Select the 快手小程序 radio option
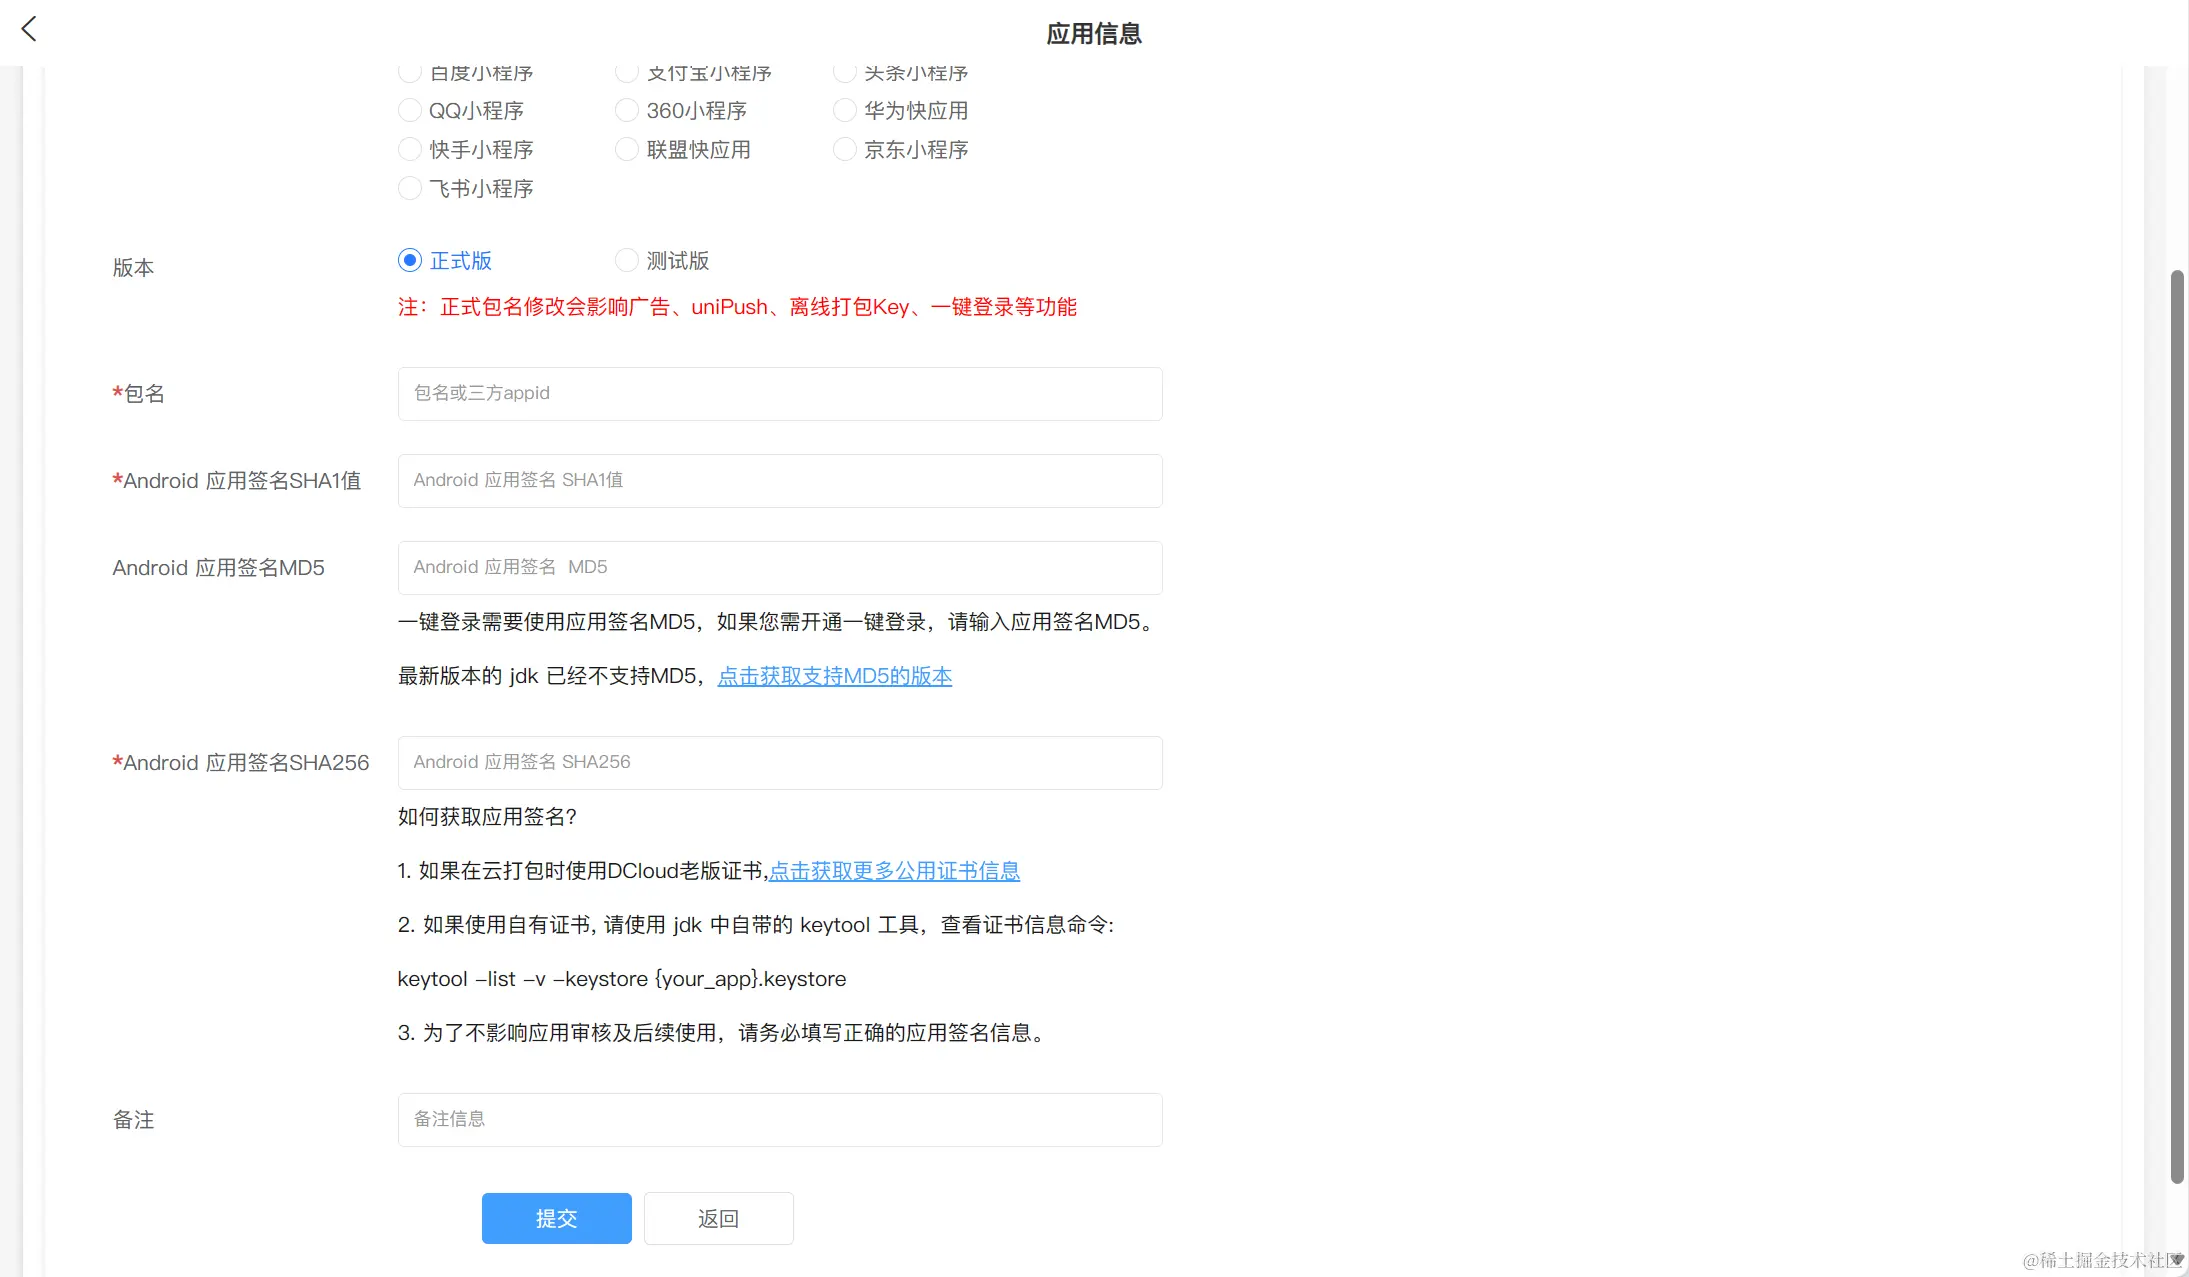2189x1277 pixels. (x=410, y=149)
